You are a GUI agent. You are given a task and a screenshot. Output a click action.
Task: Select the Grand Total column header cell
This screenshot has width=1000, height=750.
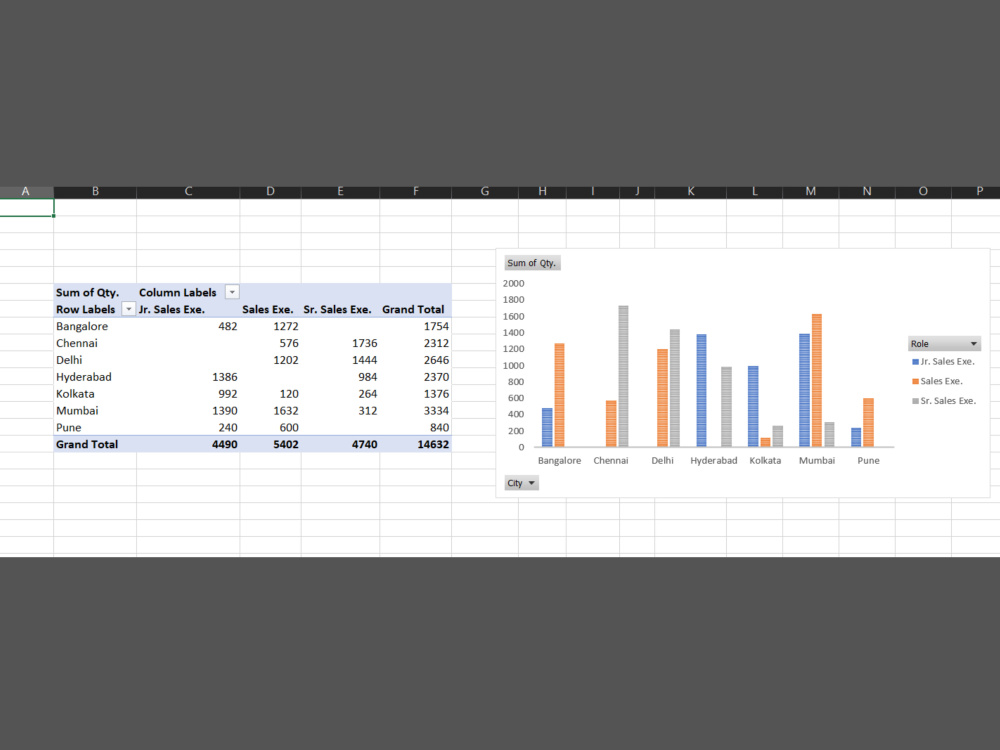(415, 309)
